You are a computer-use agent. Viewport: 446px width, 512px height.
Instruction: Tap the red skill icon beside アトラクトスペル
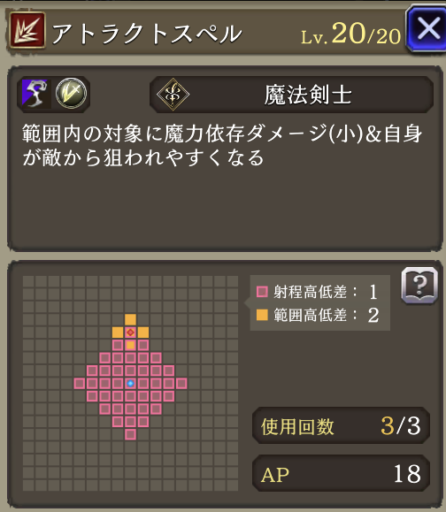tap(27, 30)
